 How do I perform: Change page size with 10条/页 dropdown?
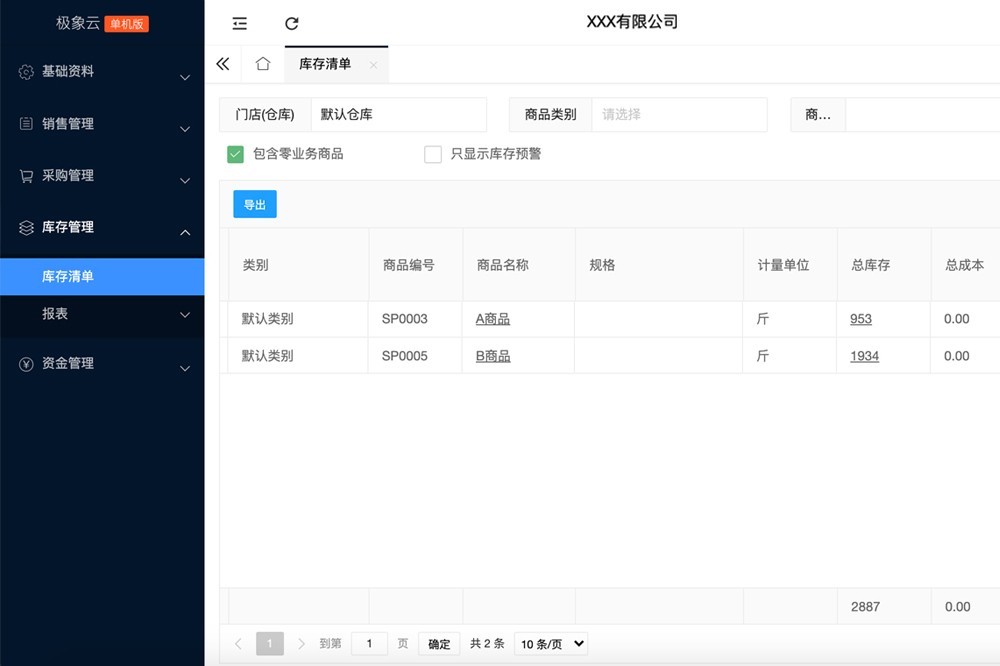coord(549,643)
